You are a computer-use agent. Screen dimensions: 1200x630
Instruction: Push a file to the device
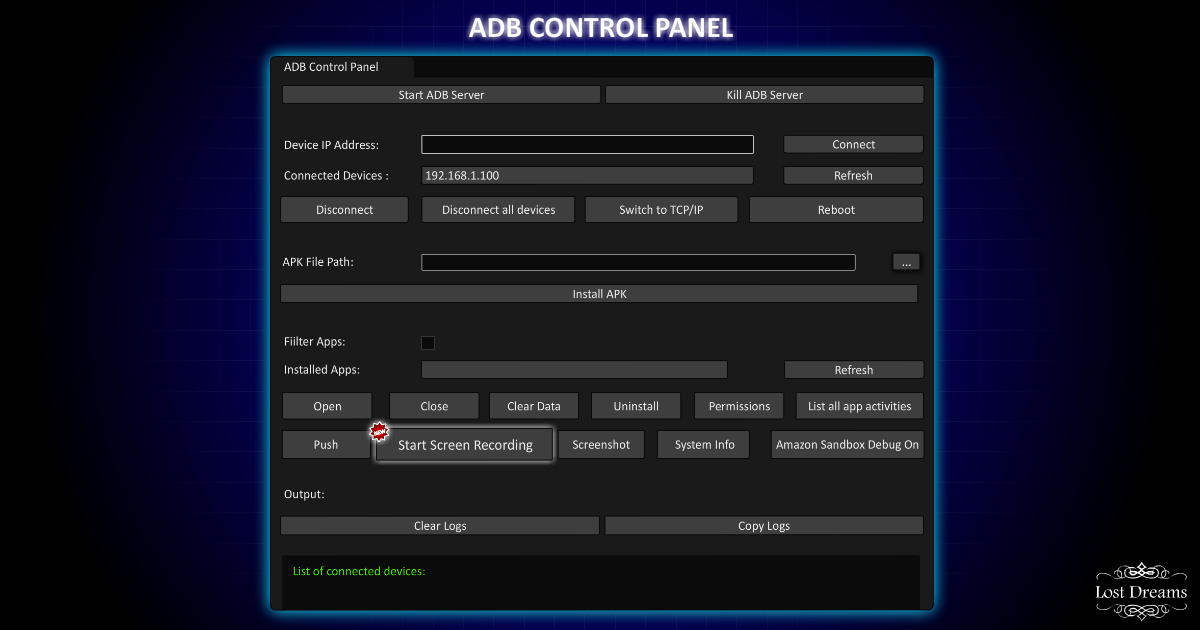click(x=325, y=444)
